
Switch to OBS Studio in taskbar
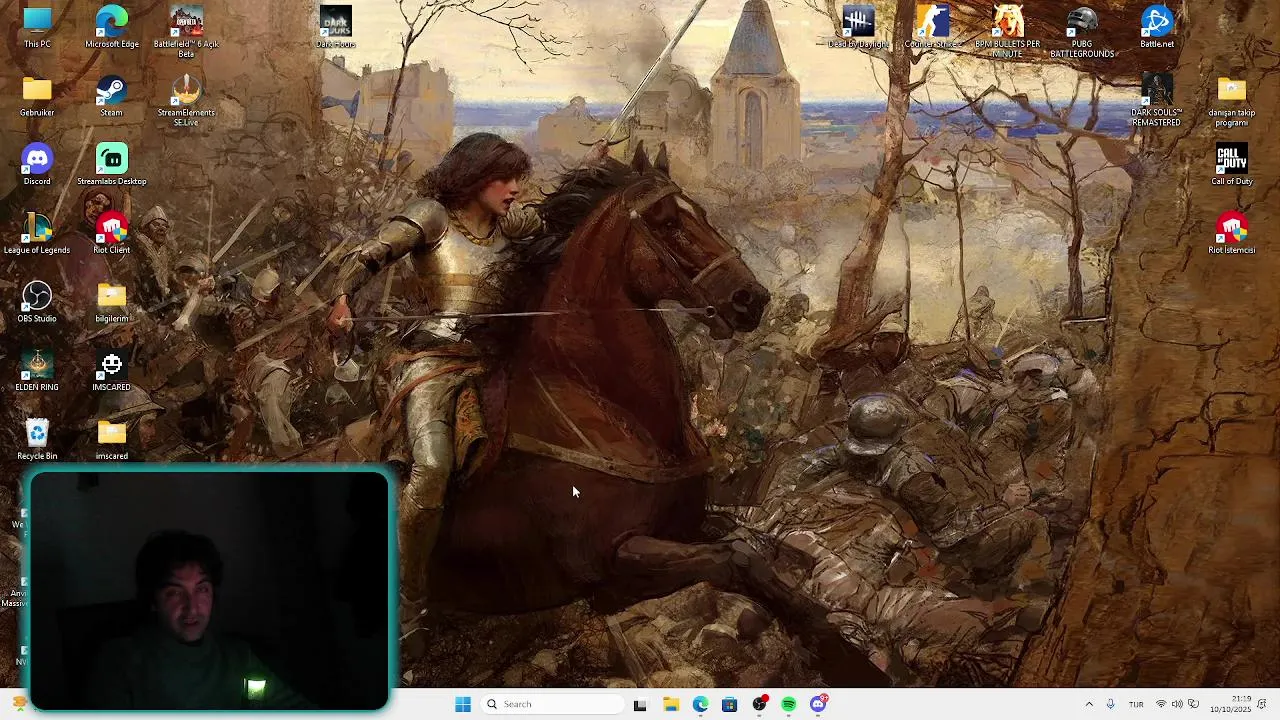tap(760, 704)
